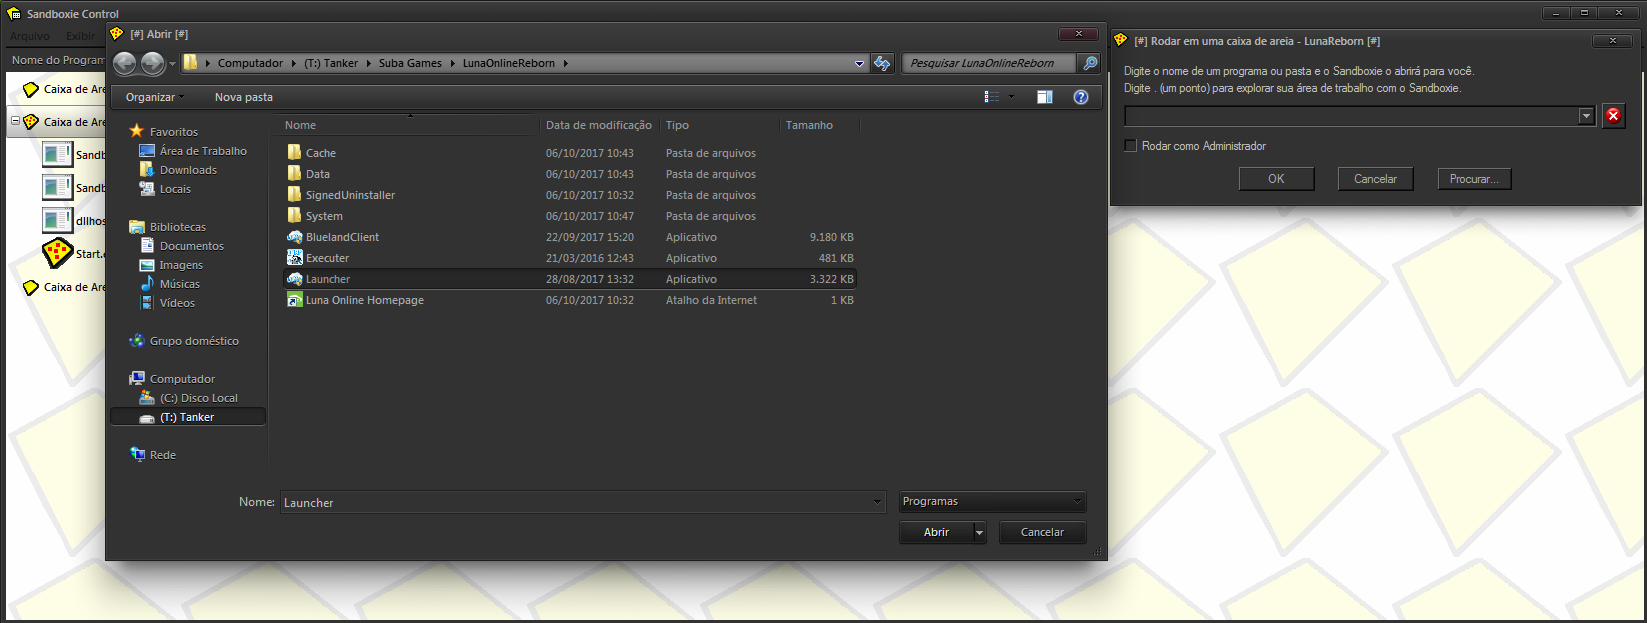The width and height of the screenshot is (1647, 623).
Task: Click dllhost process icon in Sandboxie list
Action: point(57,220)
